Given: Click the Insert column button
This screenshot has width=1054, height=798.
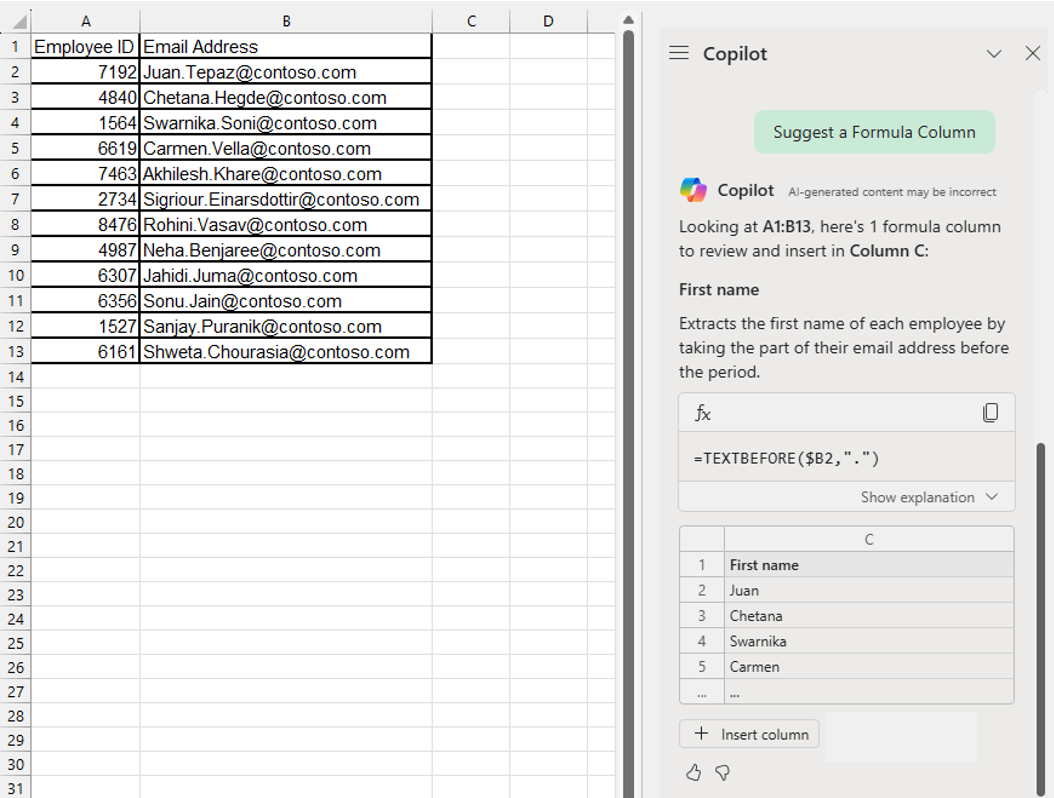Looking at the screenshot, I should pos(749,734).
